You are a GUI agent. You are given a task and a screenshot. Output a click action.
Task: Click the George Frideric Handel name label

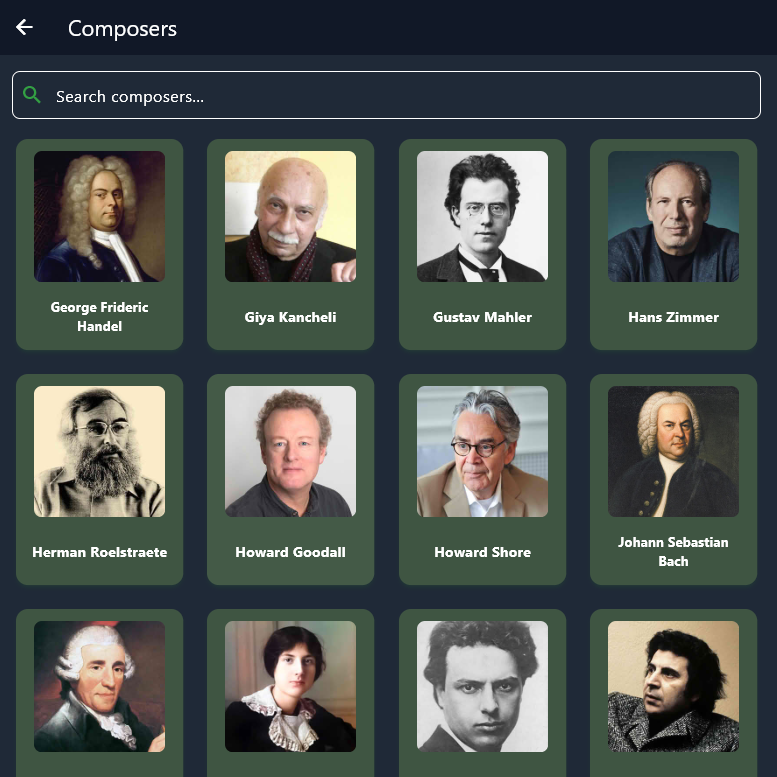[x=100, y=317]
